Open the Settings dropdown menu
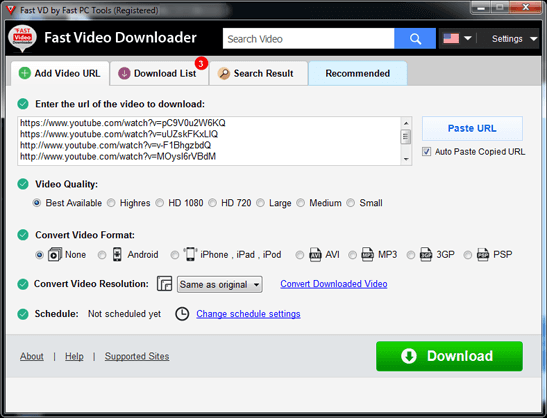547x418 pixels. tap(514, 39)
